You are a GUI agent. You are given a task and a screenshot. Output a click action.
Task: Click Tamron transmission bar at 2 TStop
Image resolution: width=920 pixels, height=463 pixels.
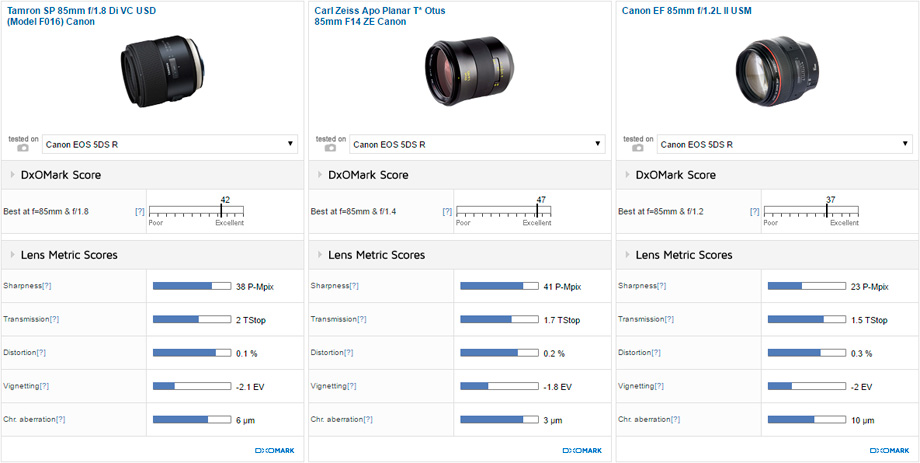[192, 319]
